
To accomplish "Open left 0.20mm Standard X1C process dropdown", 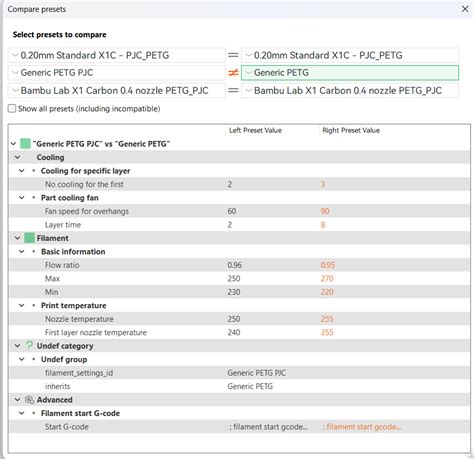I will [x=117, y=55].
